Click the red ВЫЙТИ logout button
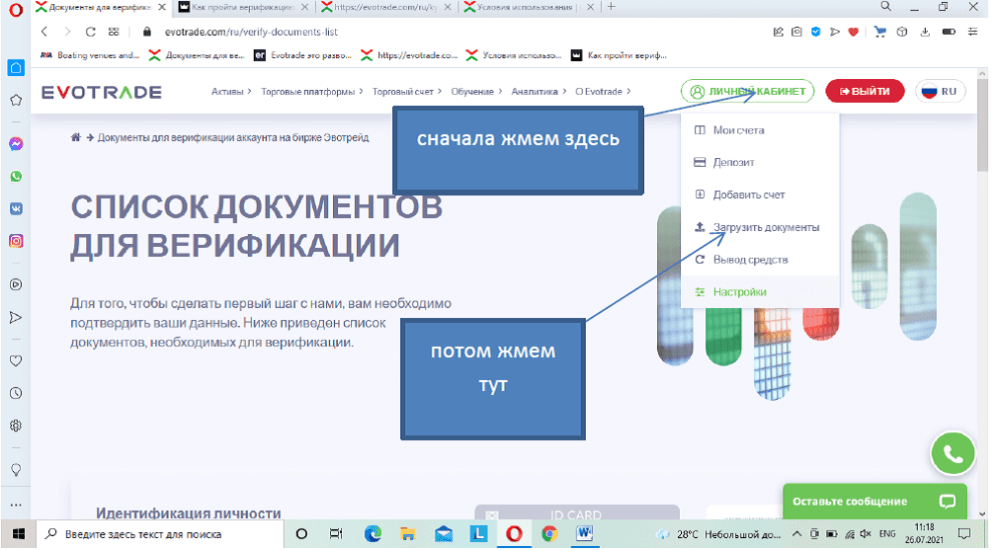Viewport: 1000px width, 550px height. pos(865,91)
